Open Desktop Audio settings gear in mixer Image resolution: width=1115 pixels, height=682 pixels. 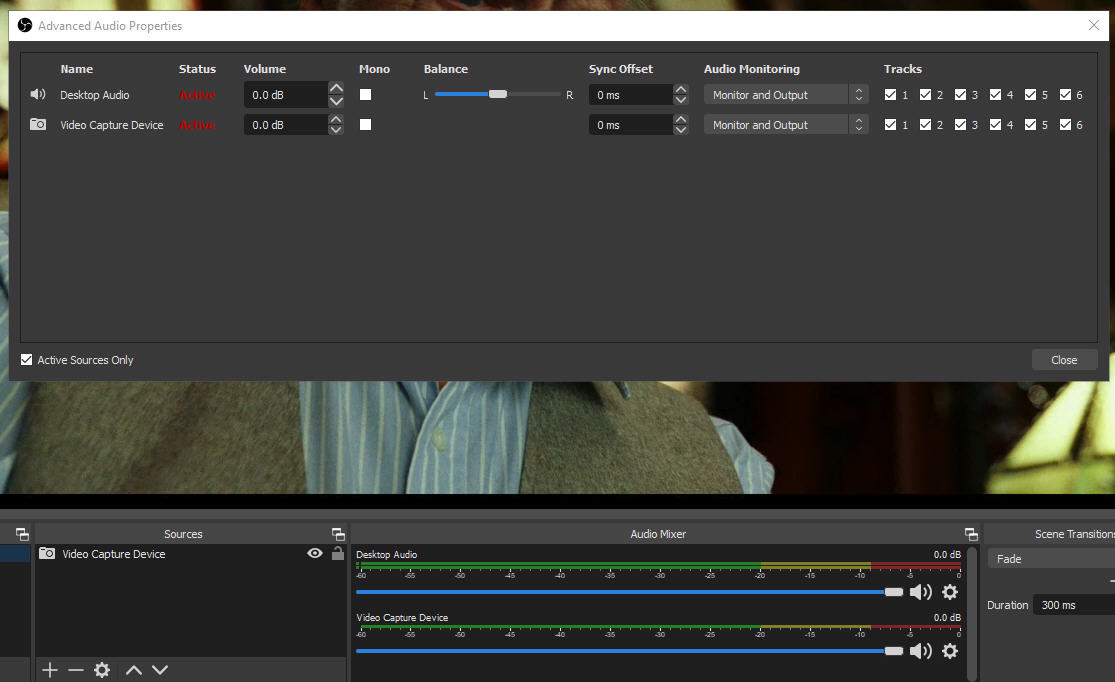pyautogui.click(x=950, y=592)
